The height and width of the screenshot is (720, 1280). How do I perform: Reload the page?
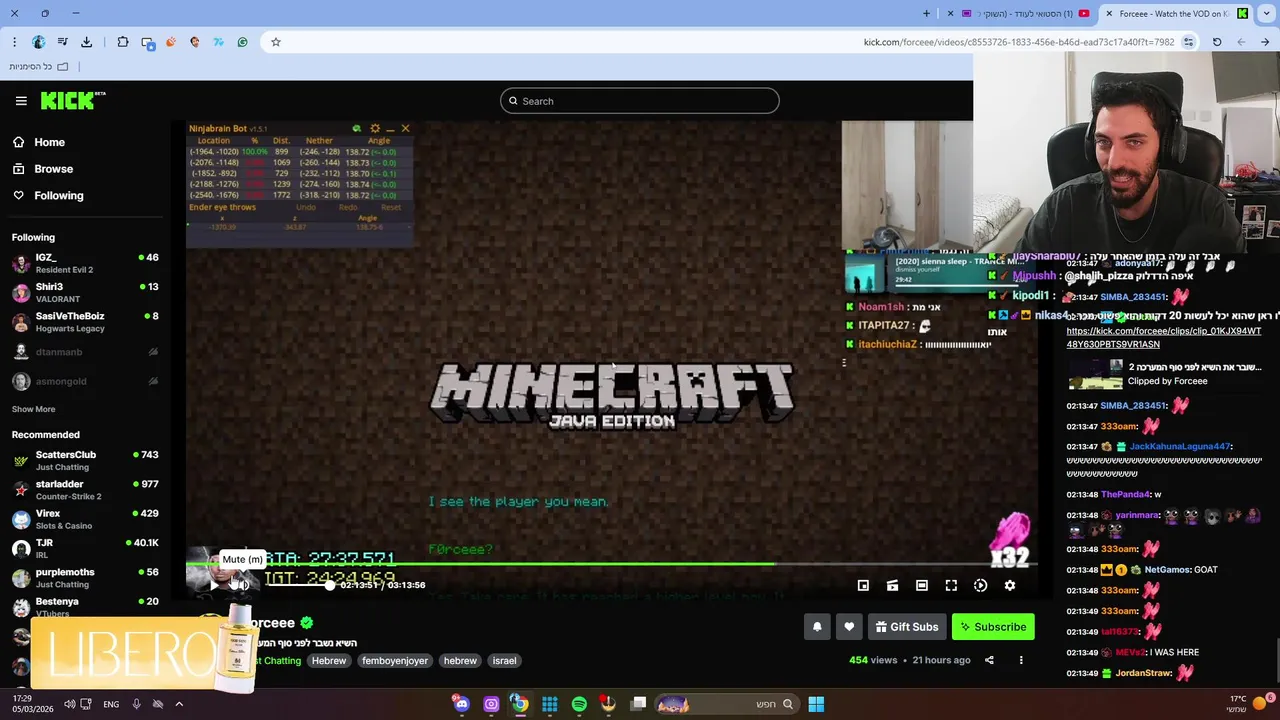(1217, 42)
